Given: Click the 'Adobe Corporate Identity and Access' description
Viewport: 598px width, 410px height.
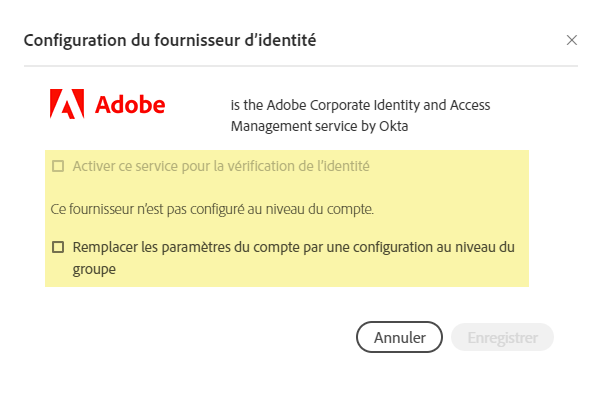Looking at the screenshot, I should pyautogui.click(x=360, y=116).
